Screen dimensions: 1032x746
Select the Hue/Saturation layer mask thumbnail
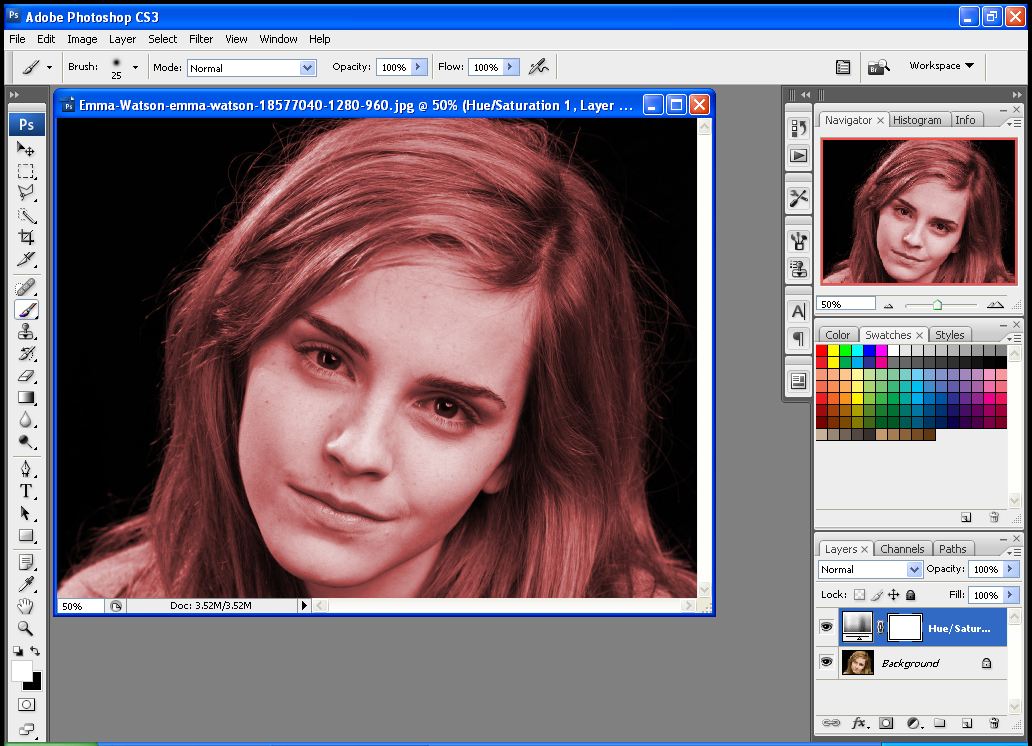coord(904,627)
